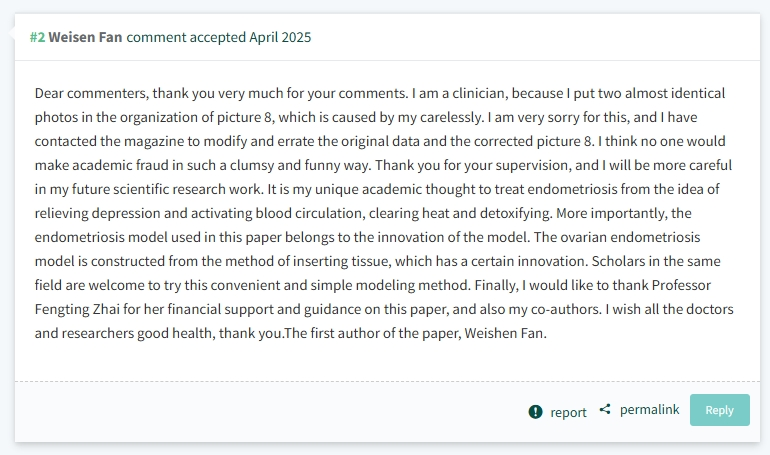Click the share icon beside permalink

[x=605, y=409]
